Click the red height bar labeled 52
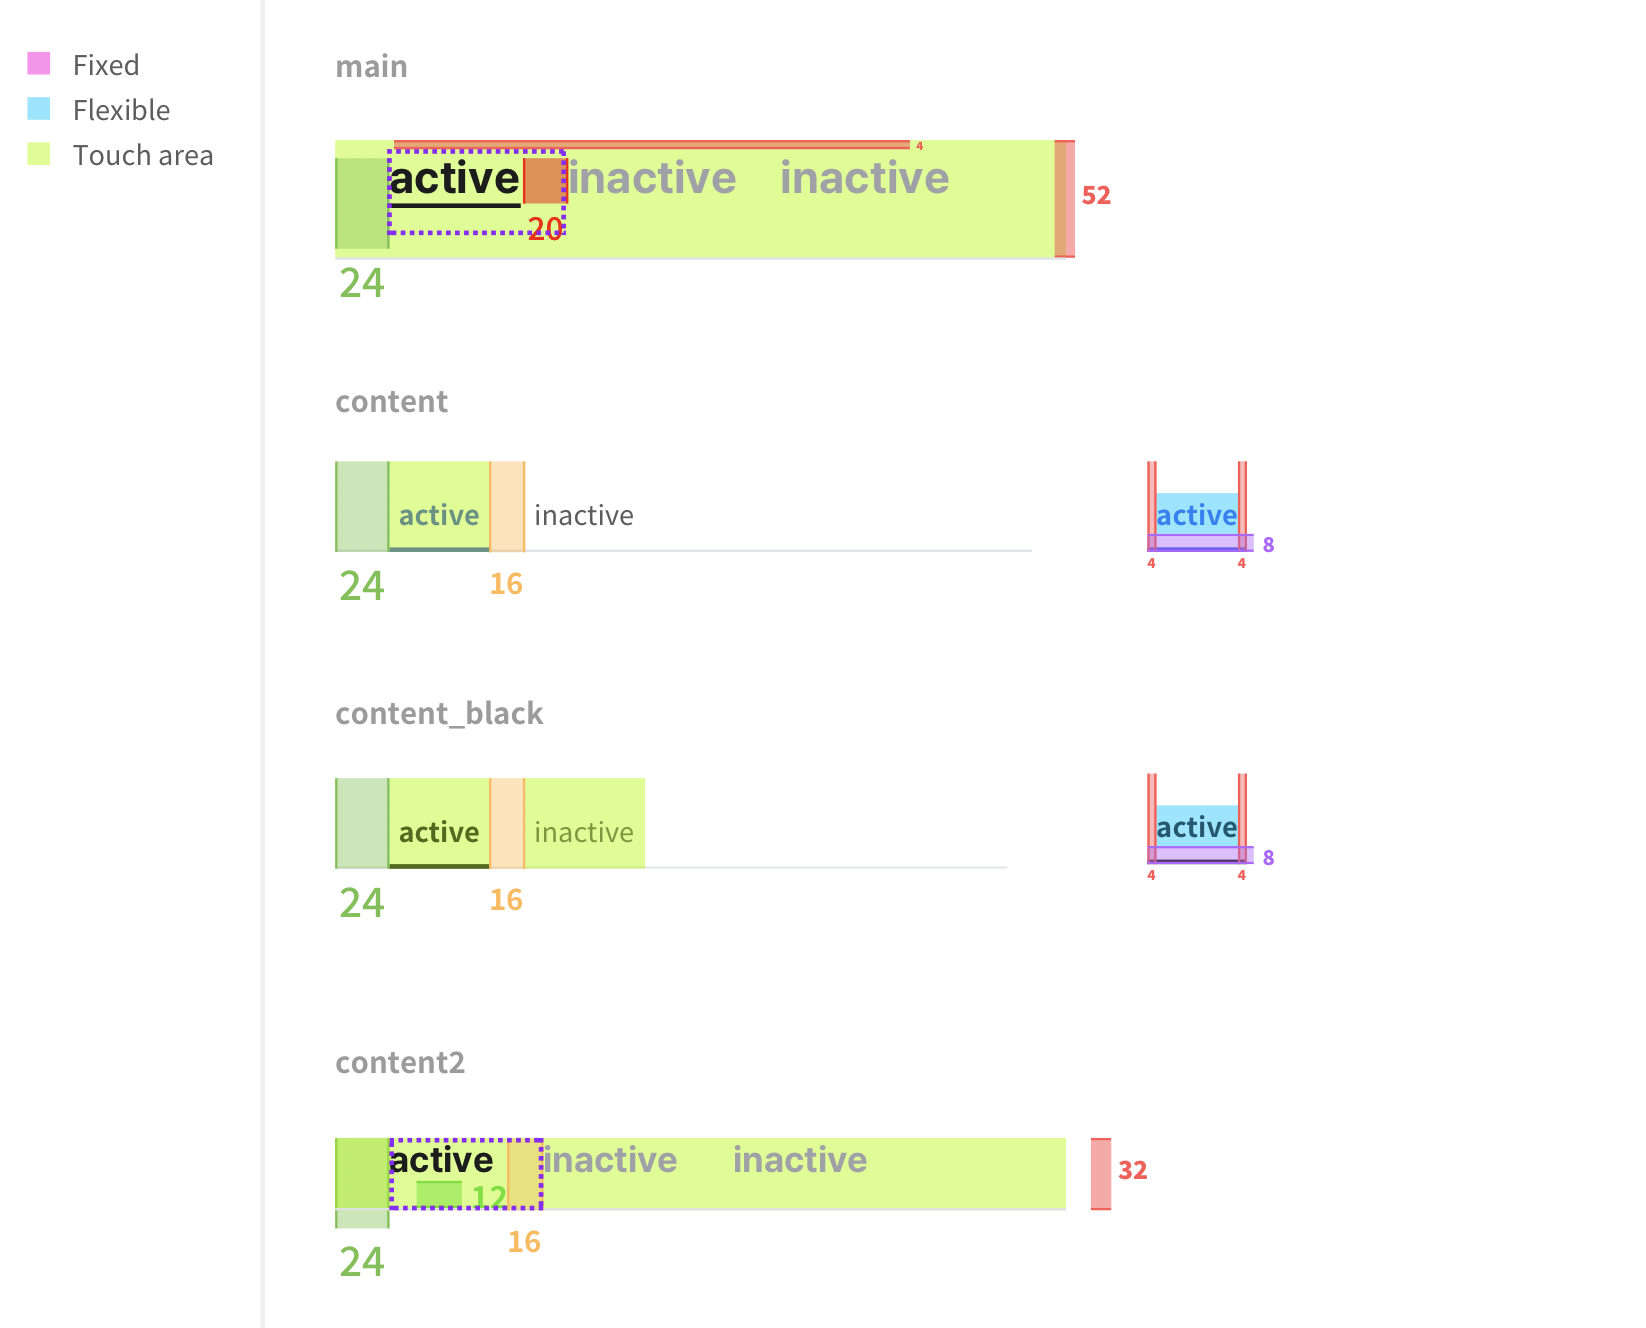Screen dimensions: 1646x1328 click(1065, 199)
